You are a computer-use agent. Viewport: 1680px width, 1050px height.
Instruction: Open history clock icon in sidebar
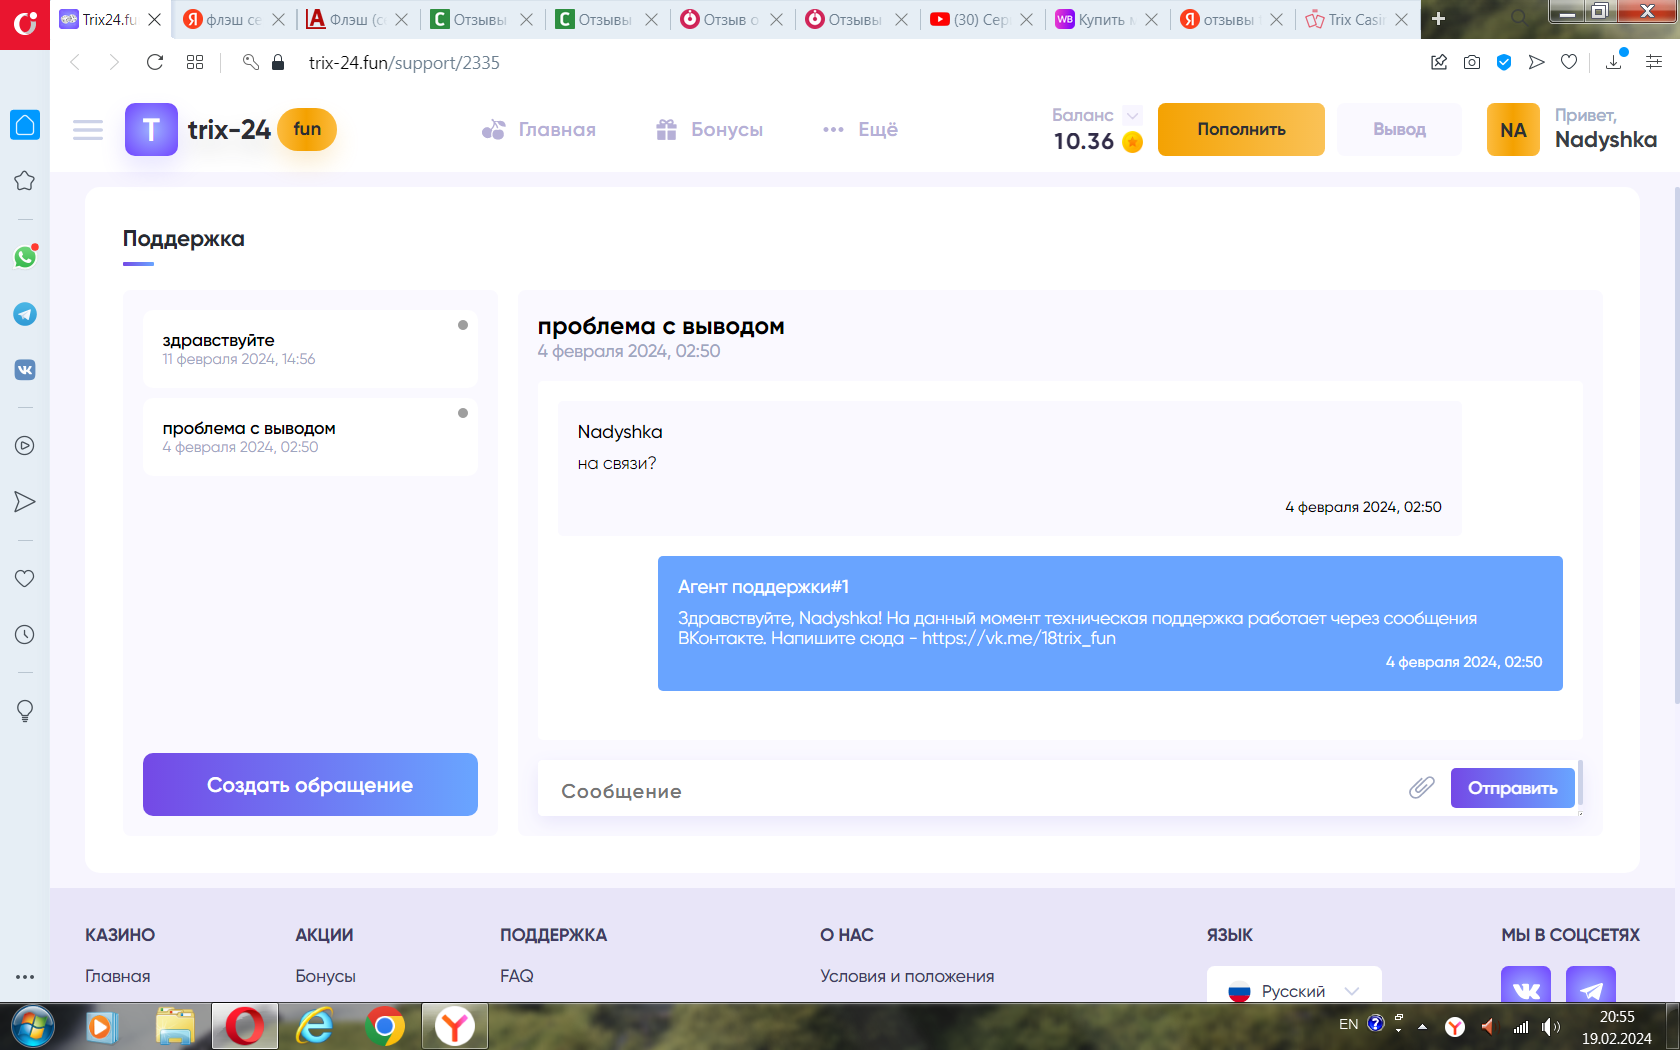pos(25,635)
